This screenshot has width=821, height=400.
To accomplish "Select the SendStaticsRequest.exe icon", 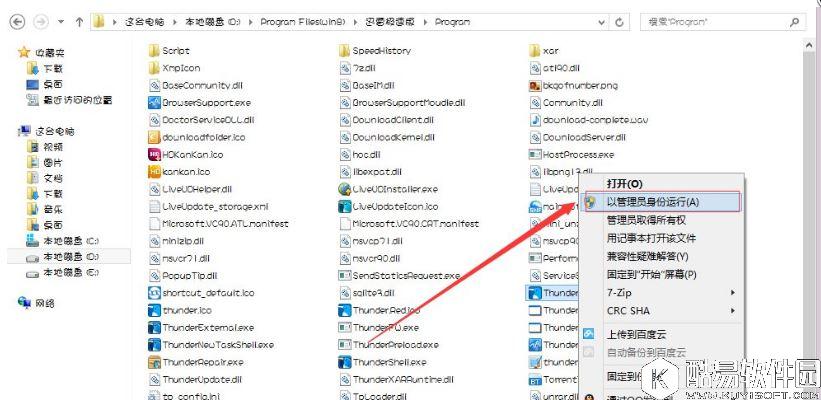I will tap(345, 275).
